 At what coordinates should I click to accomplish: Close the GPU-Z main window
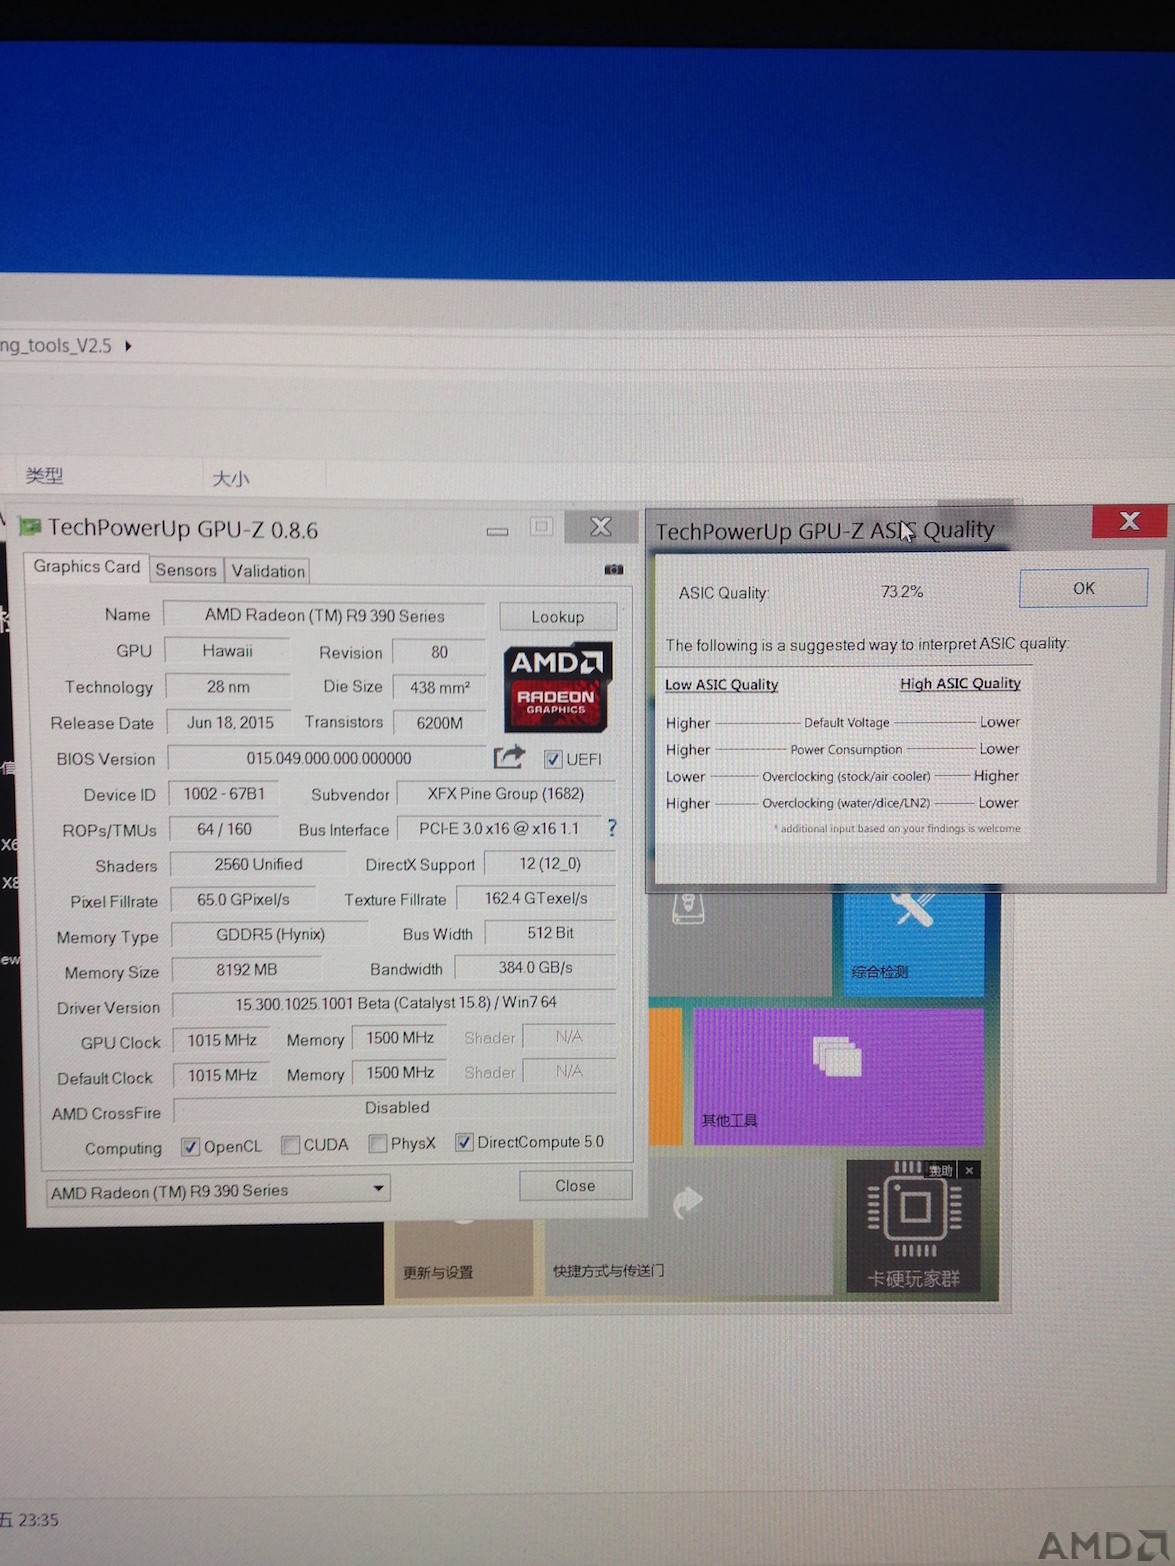pyautogui.click(x=600, y=526)
